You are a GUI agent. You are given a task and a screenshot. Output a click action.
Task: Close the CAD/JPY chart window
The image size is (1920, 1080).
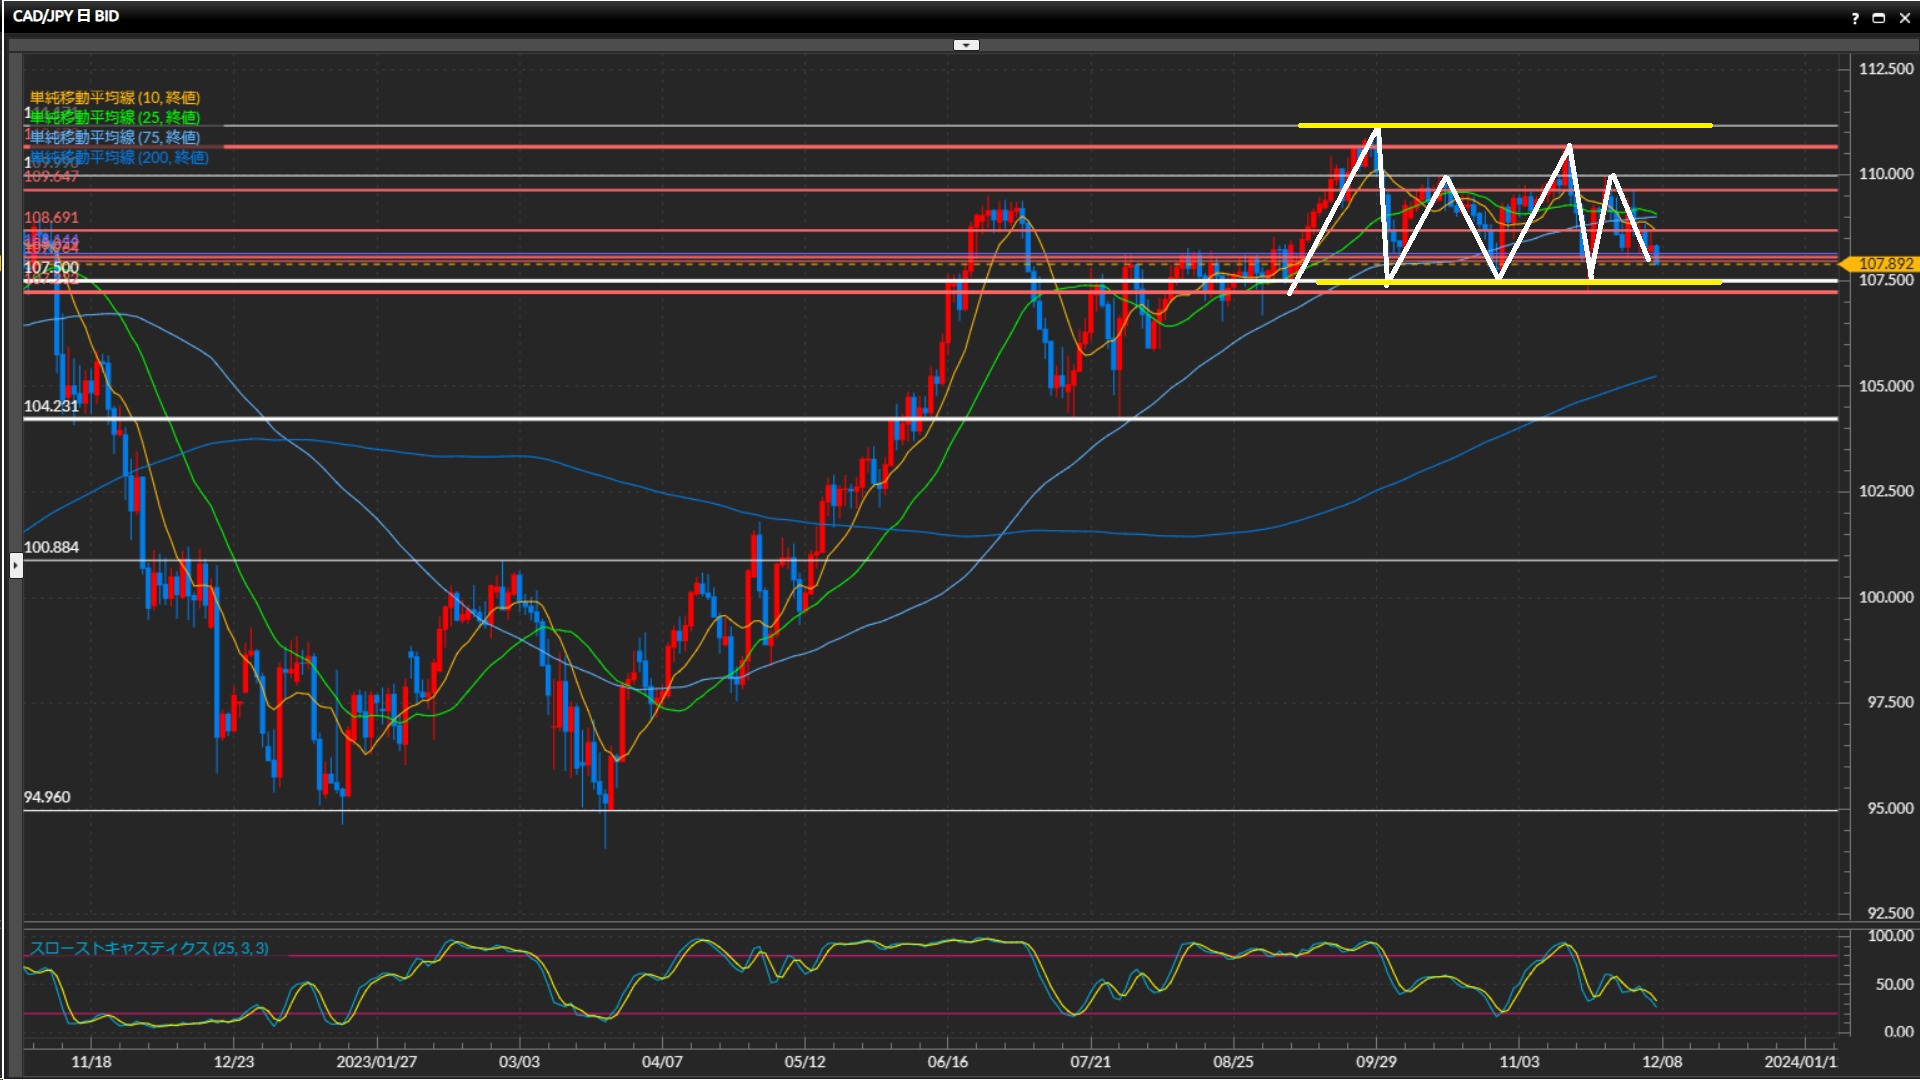pyautogui.click(x=1904, y=18)
